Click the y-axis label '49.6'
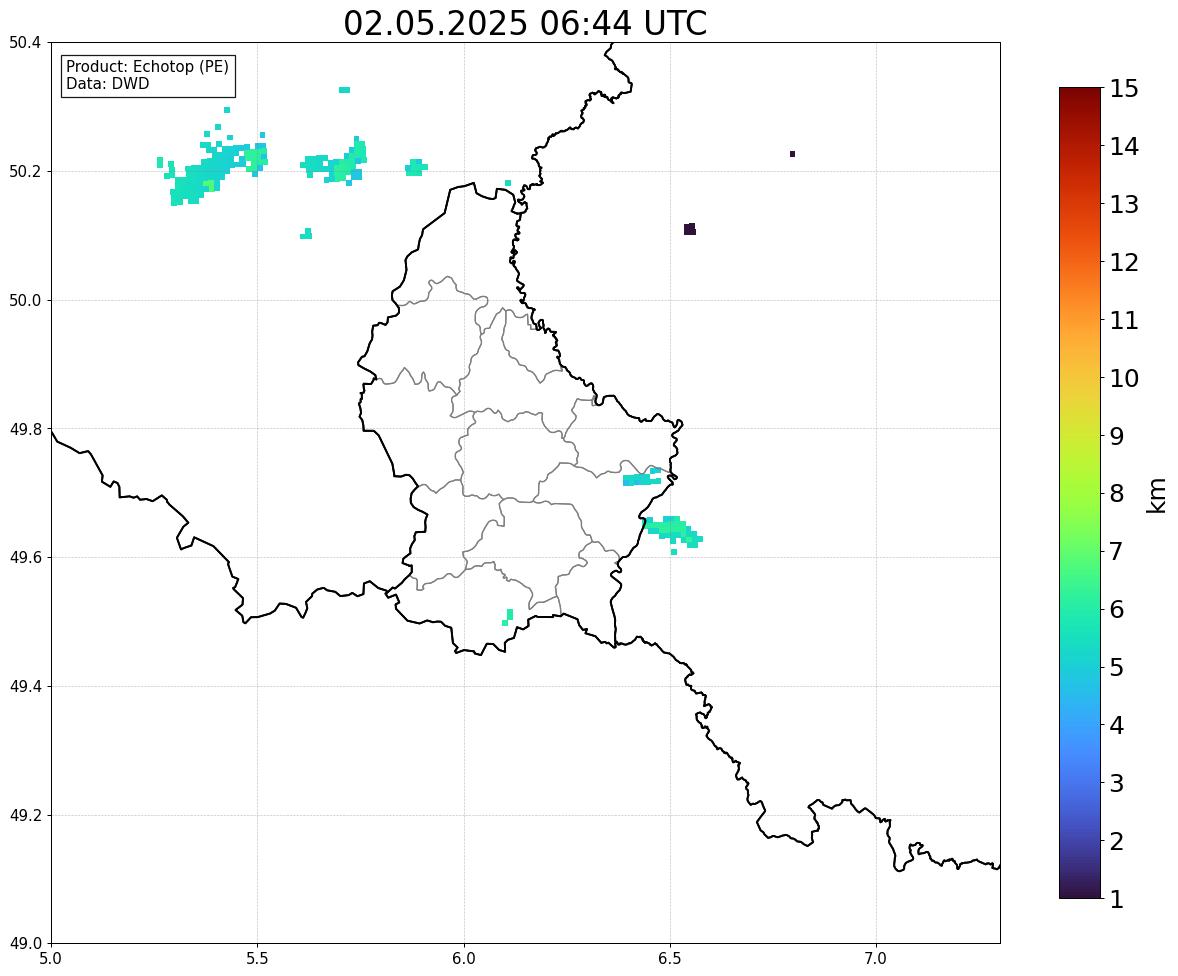The width and height of the screenshot is (1178, 976). tap(25, 557)
